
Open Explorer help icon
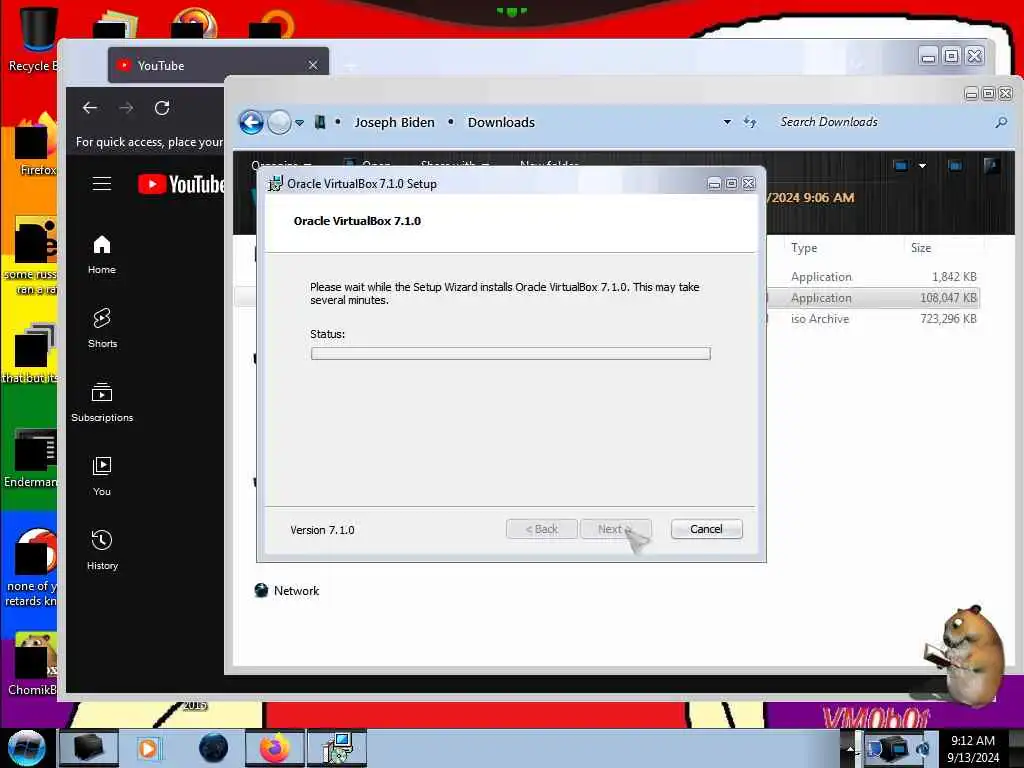pos(991,166)
